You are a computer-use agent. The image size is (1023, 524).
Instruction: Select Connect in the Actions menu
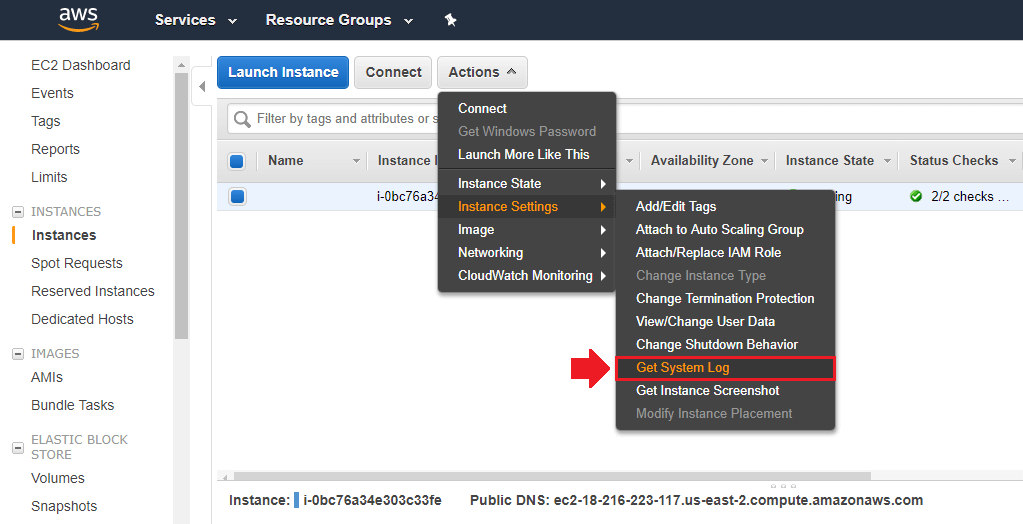tap(527, 108)
